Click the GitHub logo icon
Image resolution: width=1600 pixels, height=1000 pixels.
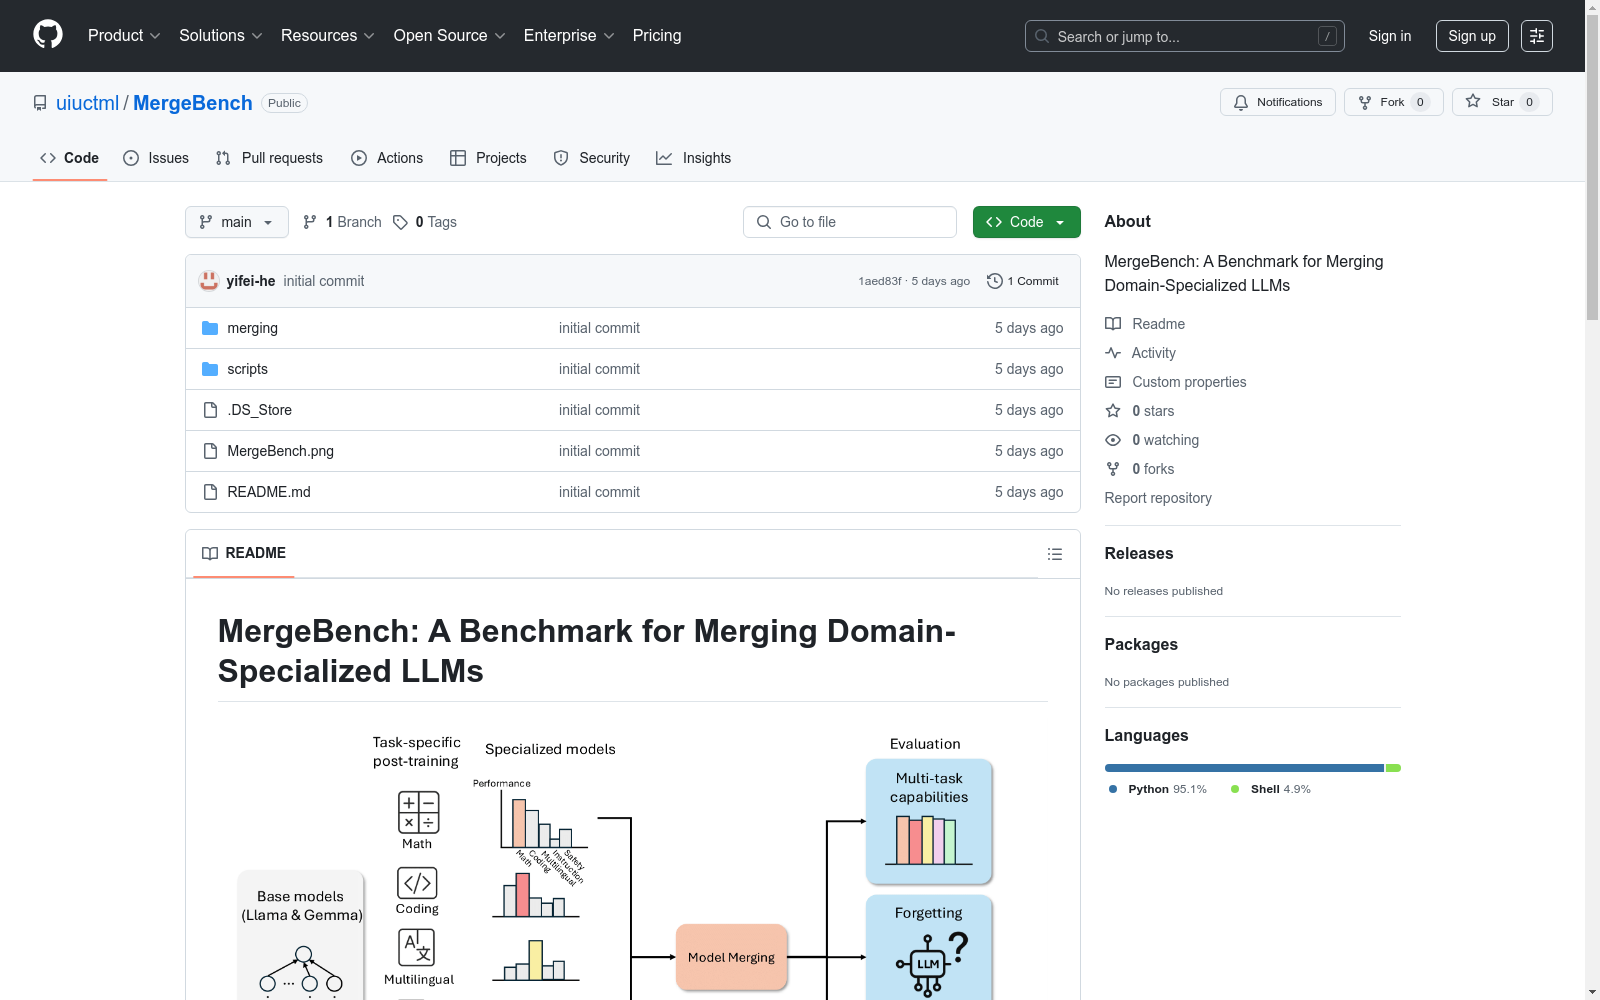pyautogui.click(x=48, y=35)
